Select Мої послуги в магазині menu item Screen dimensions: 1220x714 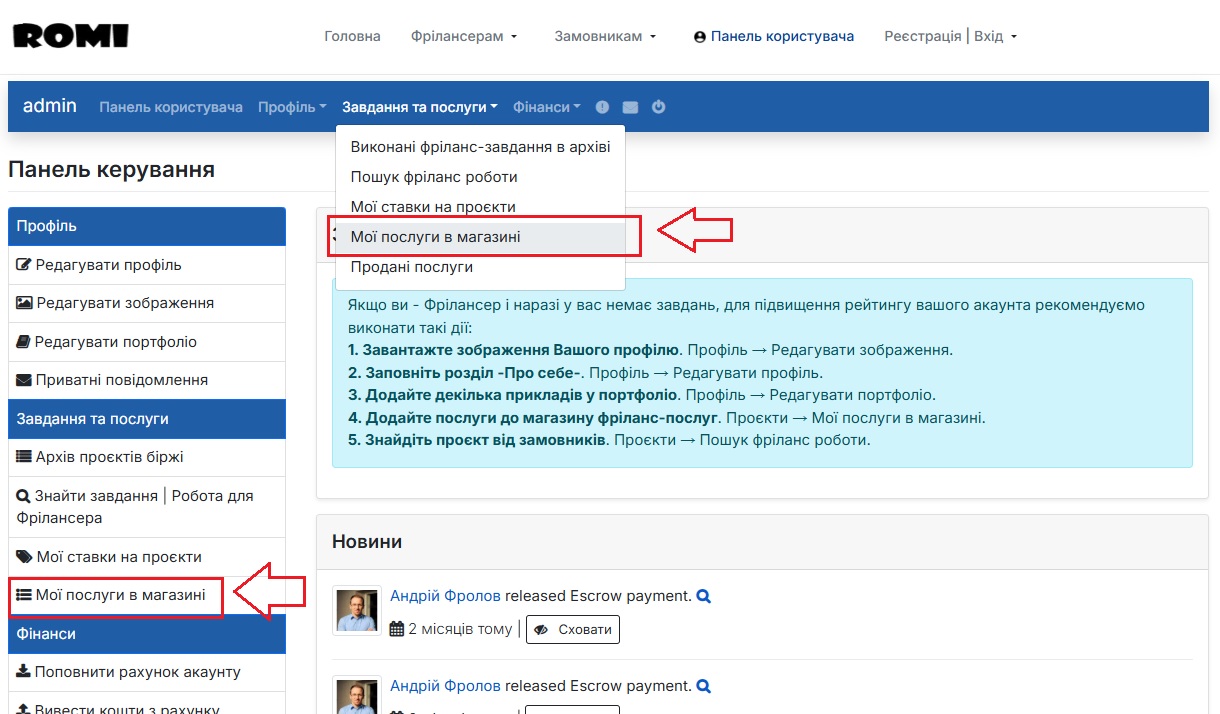pyautogui.click(x=435, y=237)
